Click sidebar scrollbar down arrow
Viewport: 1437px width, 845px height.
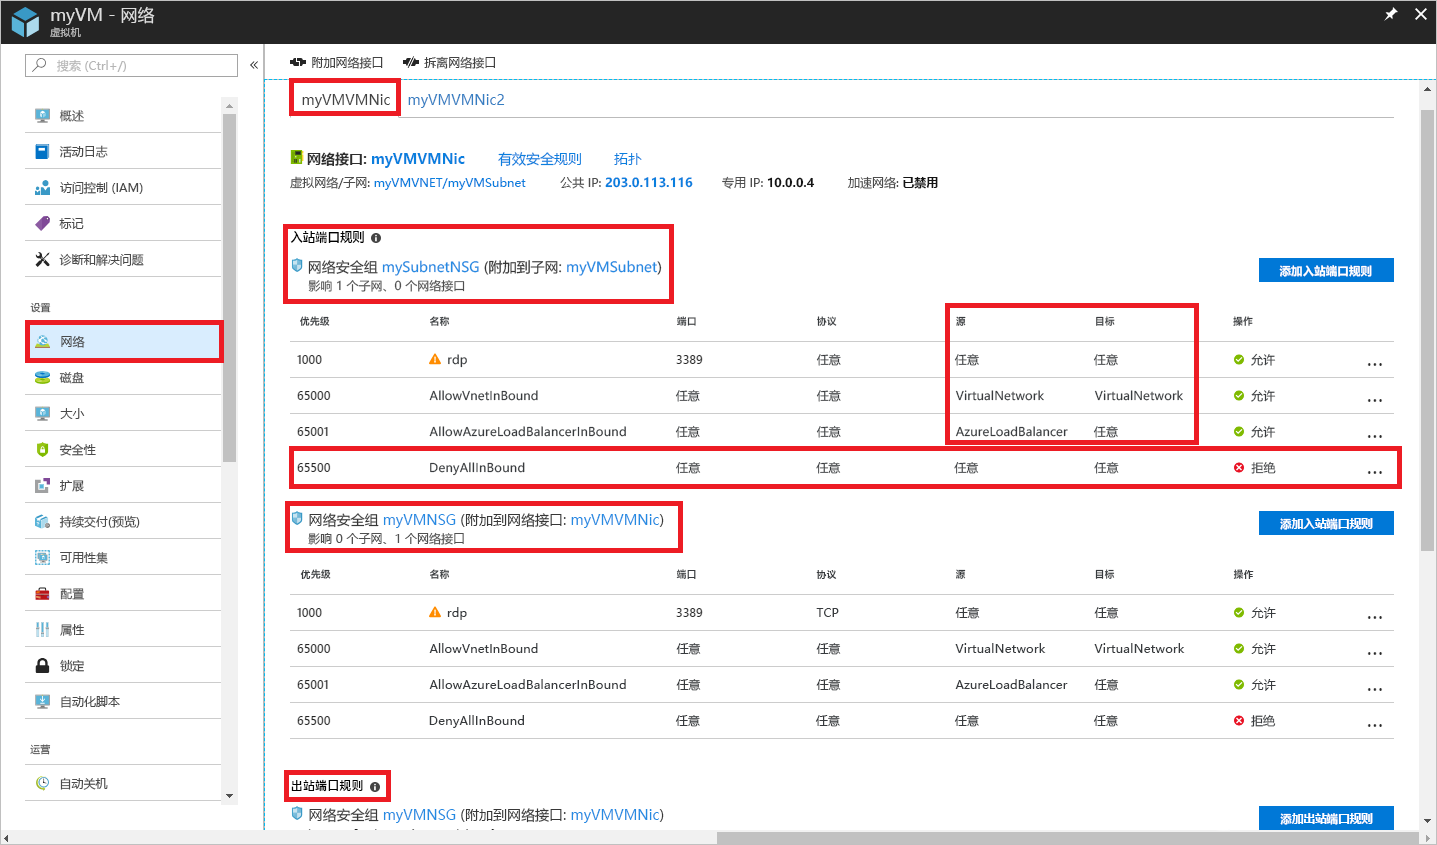click(230, 796)
